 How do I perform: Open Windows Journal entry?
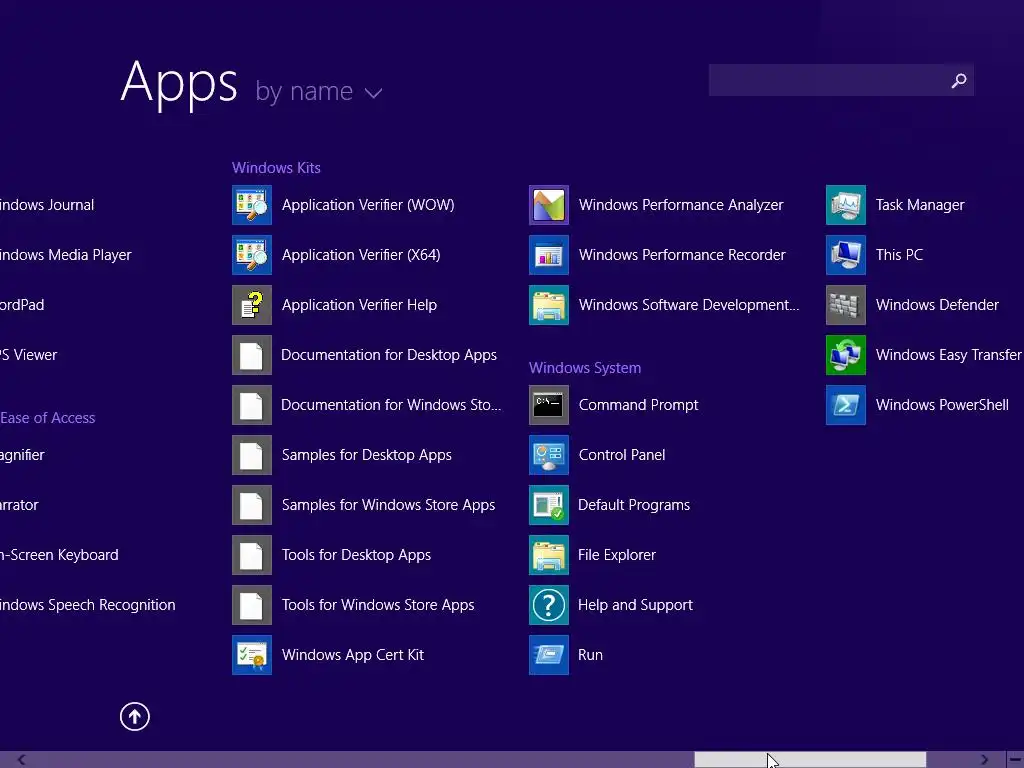(47, 205)
